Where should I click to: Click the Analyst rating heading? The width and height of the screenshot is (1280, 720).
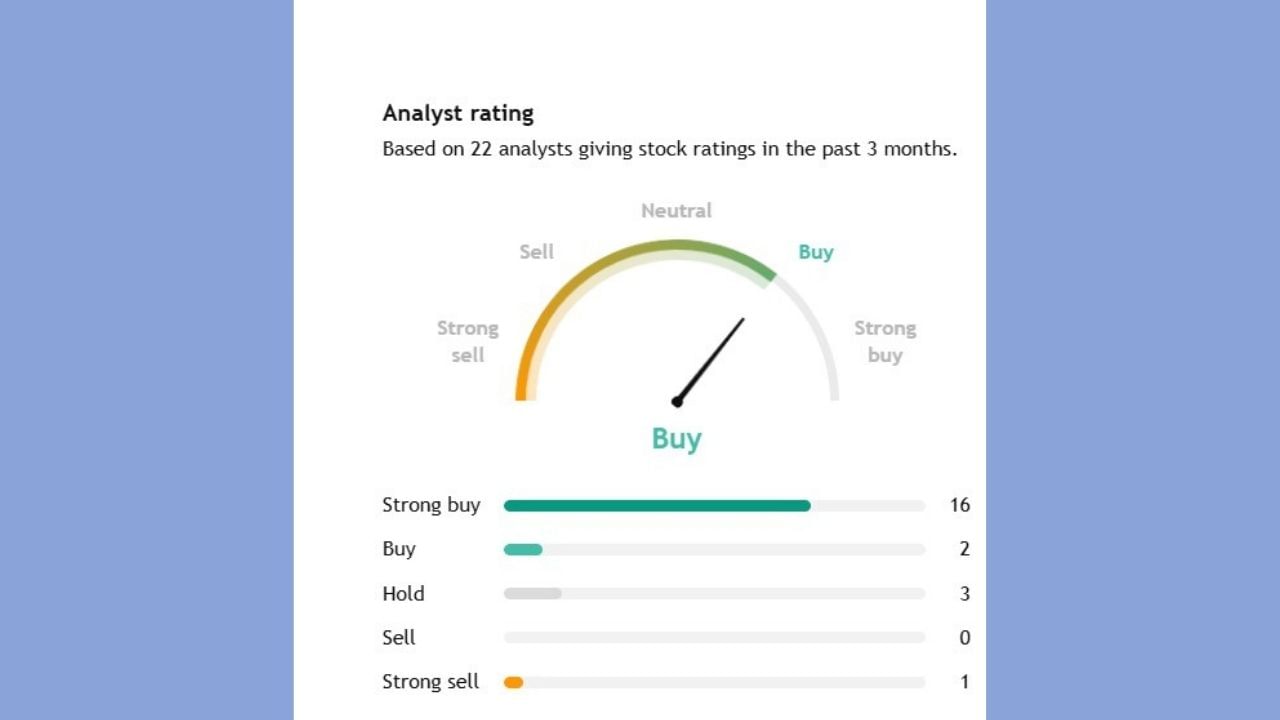coord(458,113)
